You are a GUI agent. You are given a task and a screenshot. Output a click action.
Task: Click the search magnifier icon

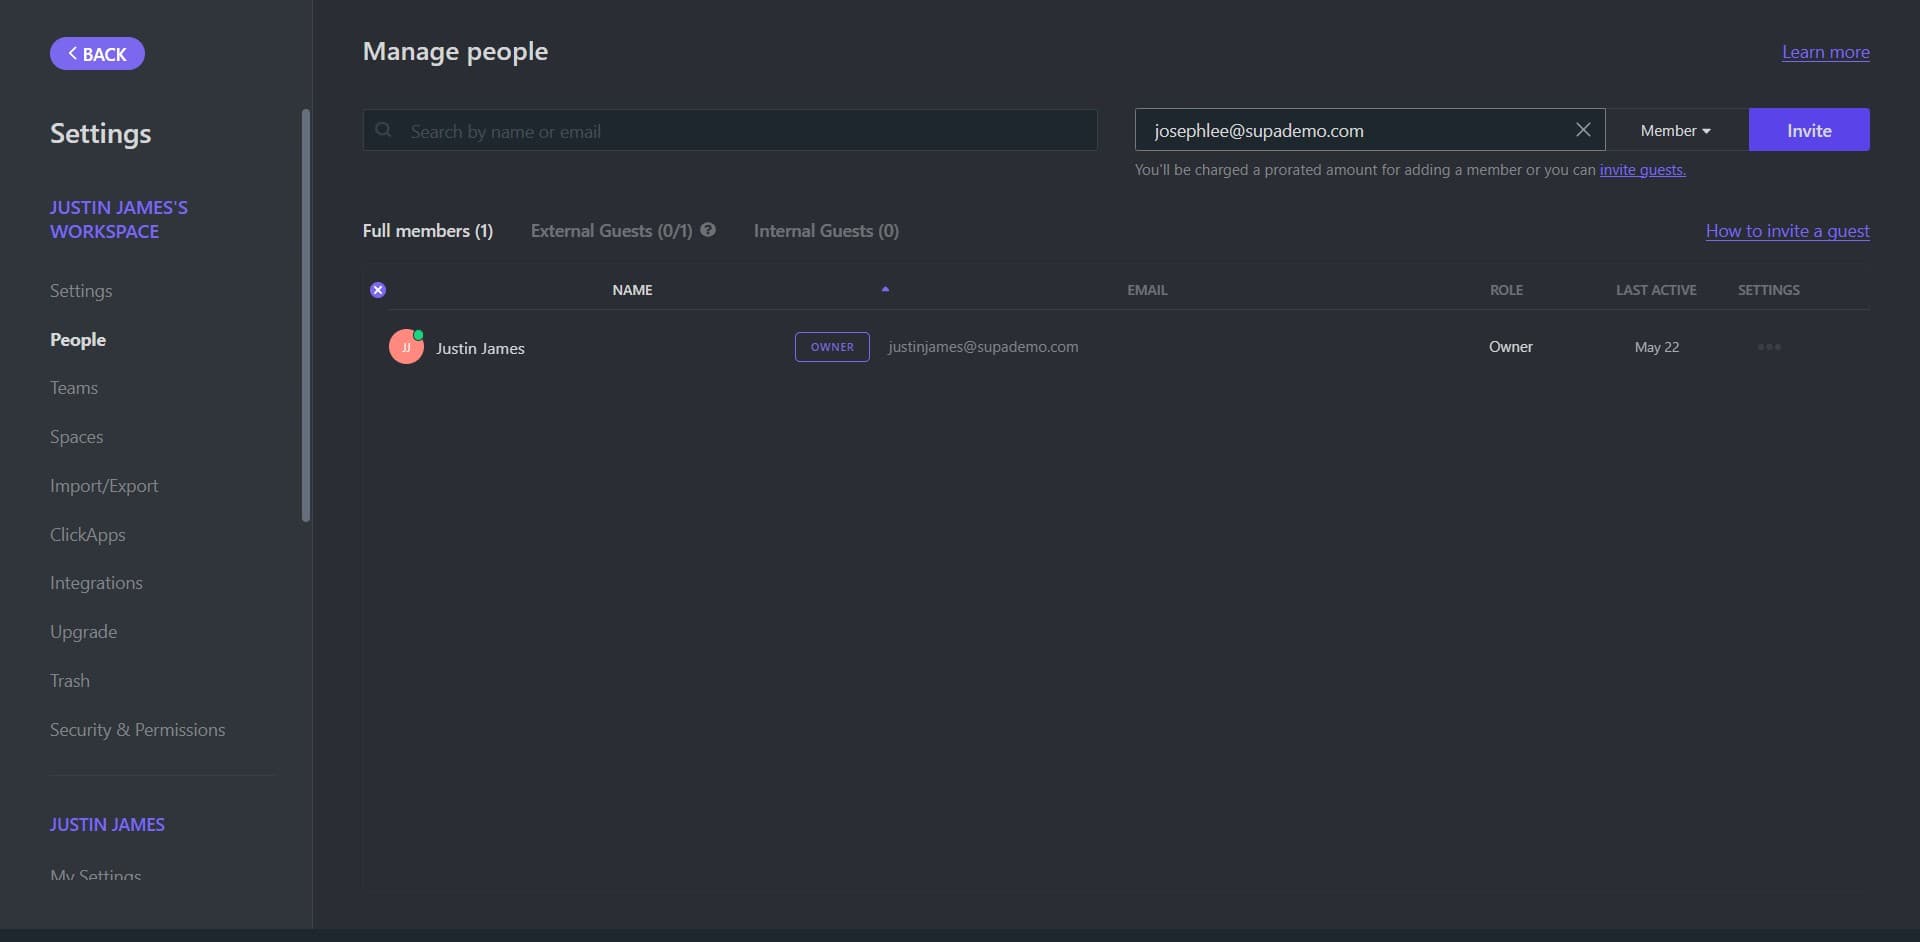(383, 130)
